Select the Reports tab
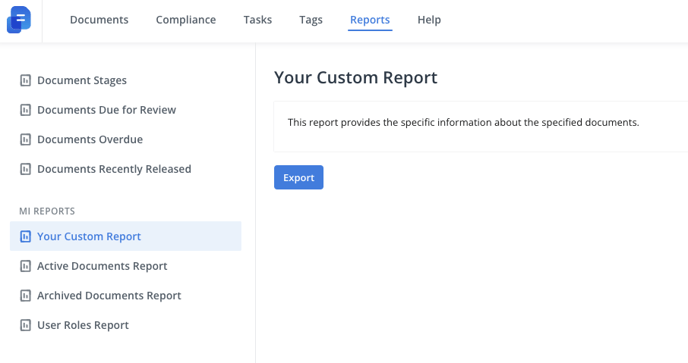This screenshot has width=688, height=363. [x=370, y=20]
